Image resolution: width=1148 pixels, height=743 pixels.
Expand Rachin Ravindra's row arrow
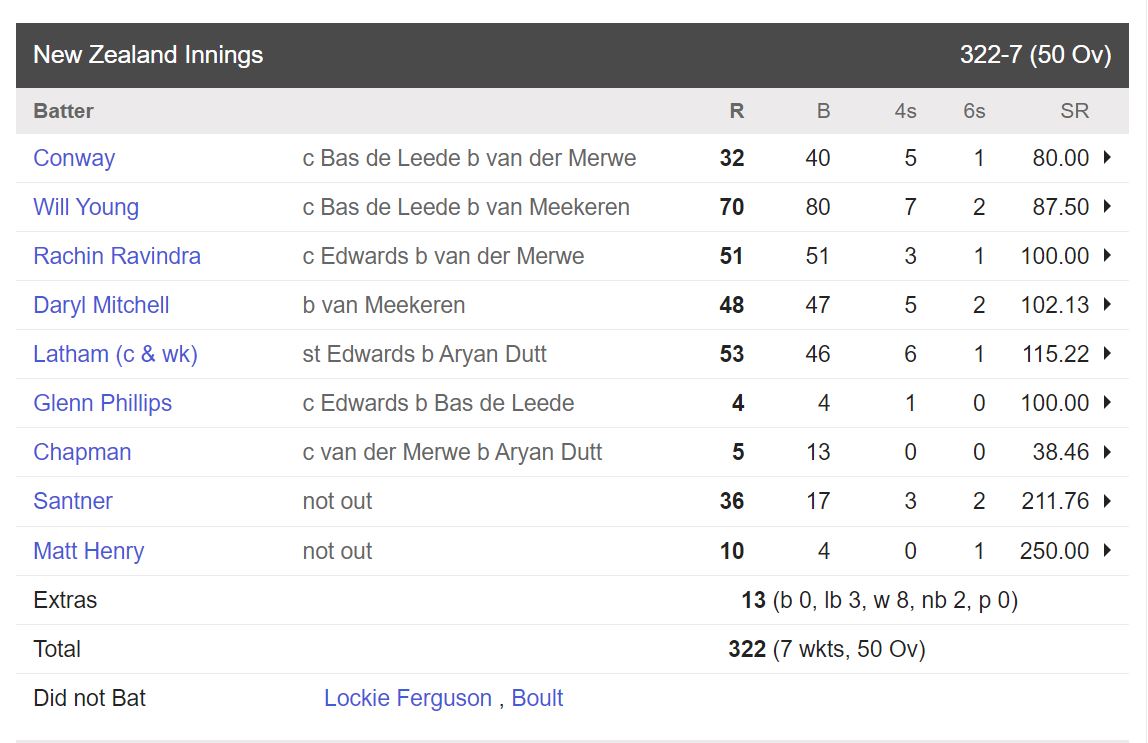point(1107,256)
